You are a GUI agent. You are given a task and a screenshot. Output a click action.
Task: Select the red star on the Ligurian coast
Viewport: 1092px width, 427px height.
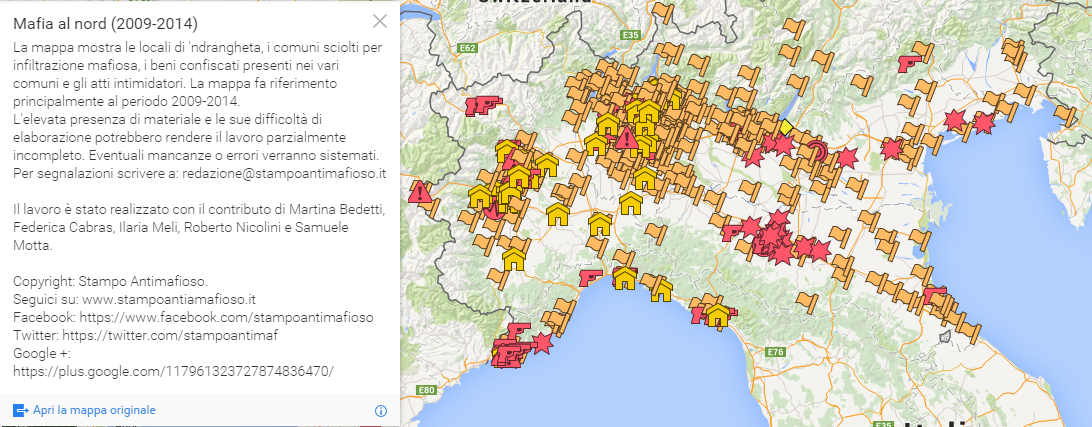(x=541, y=343)
